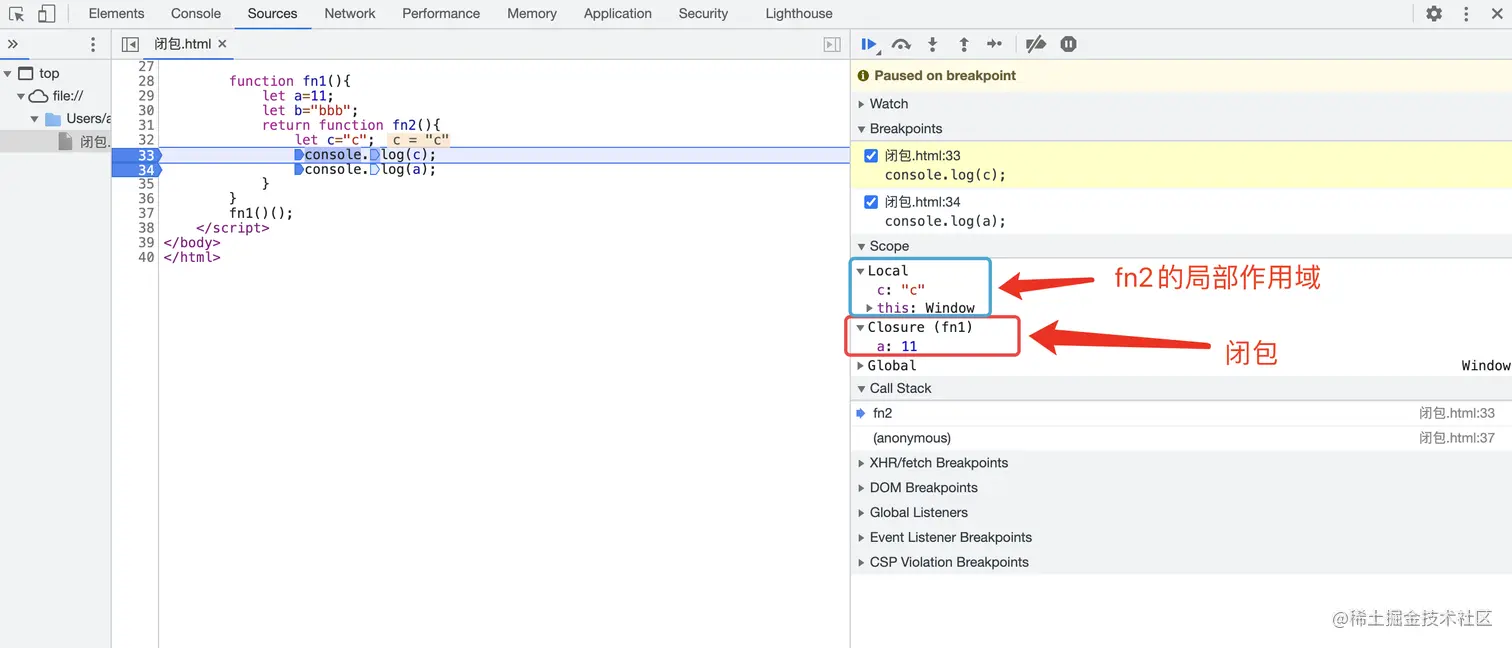Activate the inspect element picker icon
Viewport: 1512px width, 648px height.
coord(17,14)
